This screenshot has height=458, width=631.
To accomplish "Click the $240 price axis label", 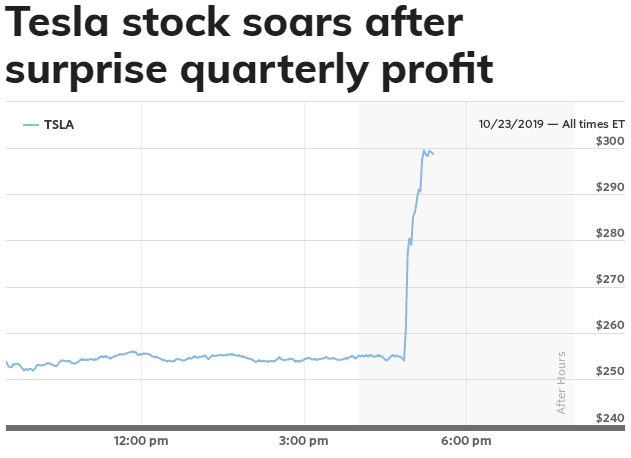I will [609, 417].
